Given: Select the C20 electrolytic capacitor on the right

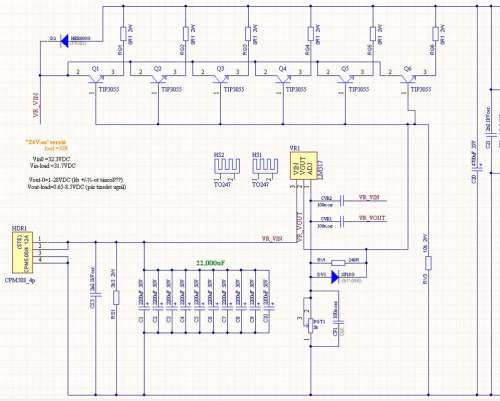Looking at the screenshot, I should (477, 169).
